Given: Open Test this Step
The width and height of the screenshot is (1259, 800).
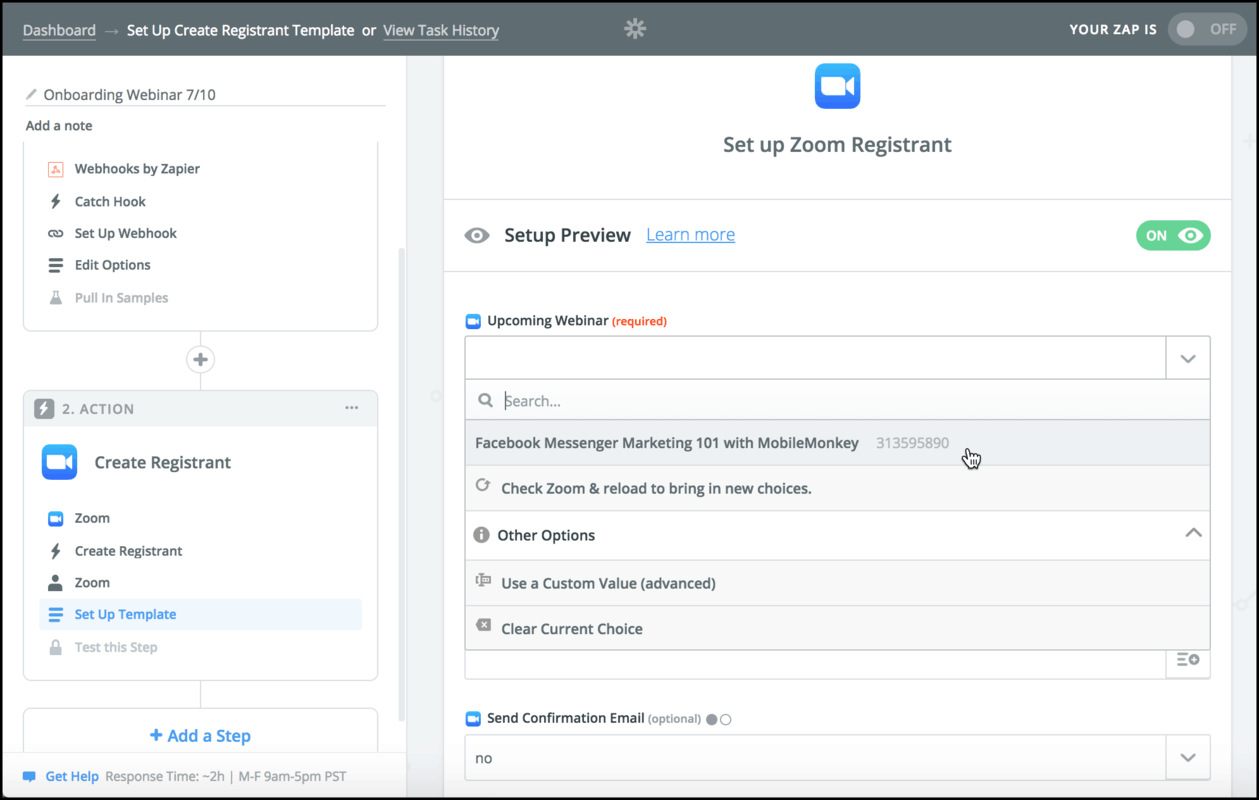Looking at the screenshot, I should 116,647.
